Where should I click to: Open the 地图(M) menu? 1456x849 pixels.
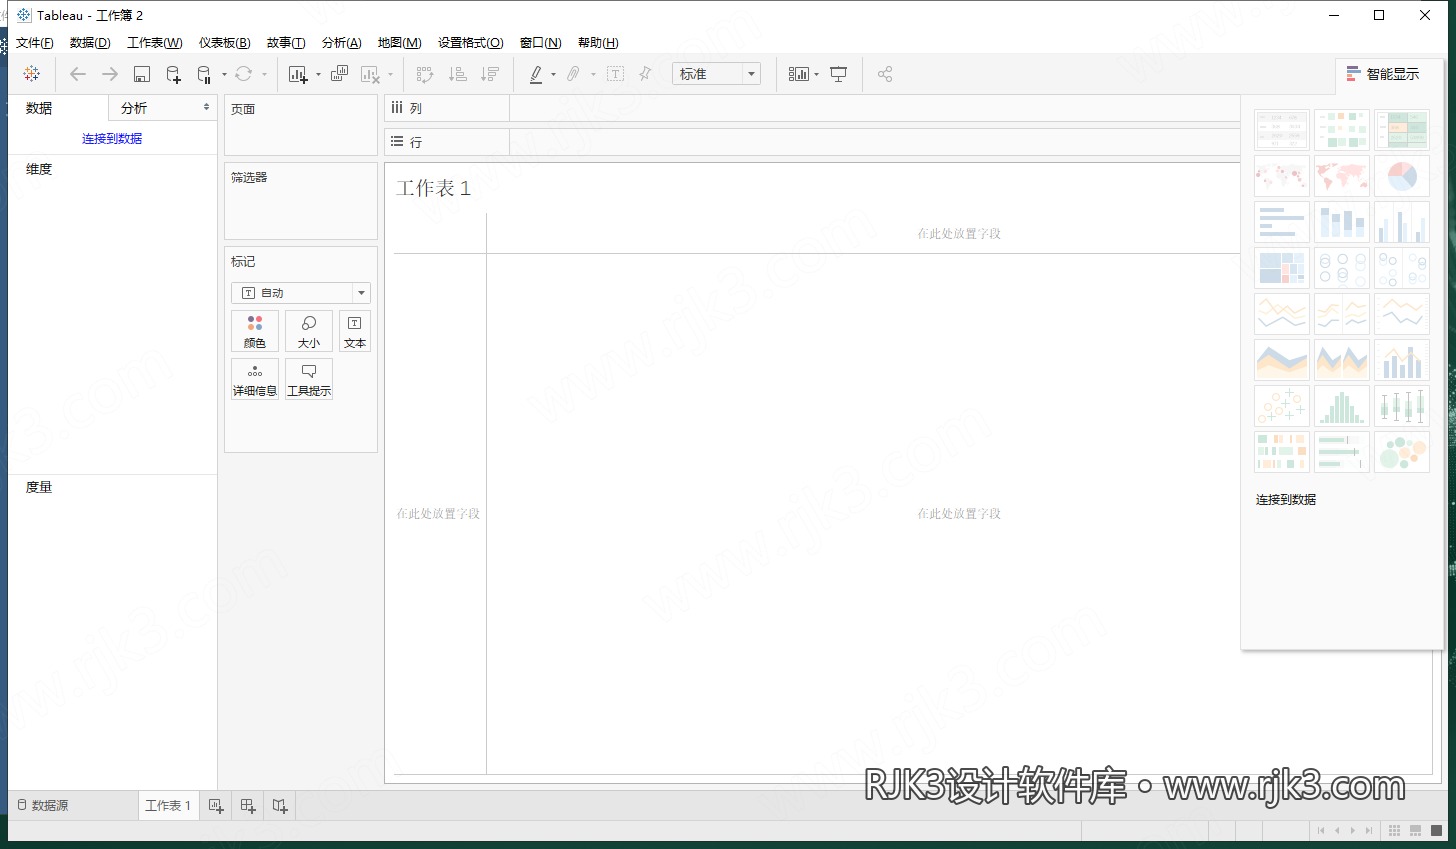400,43
